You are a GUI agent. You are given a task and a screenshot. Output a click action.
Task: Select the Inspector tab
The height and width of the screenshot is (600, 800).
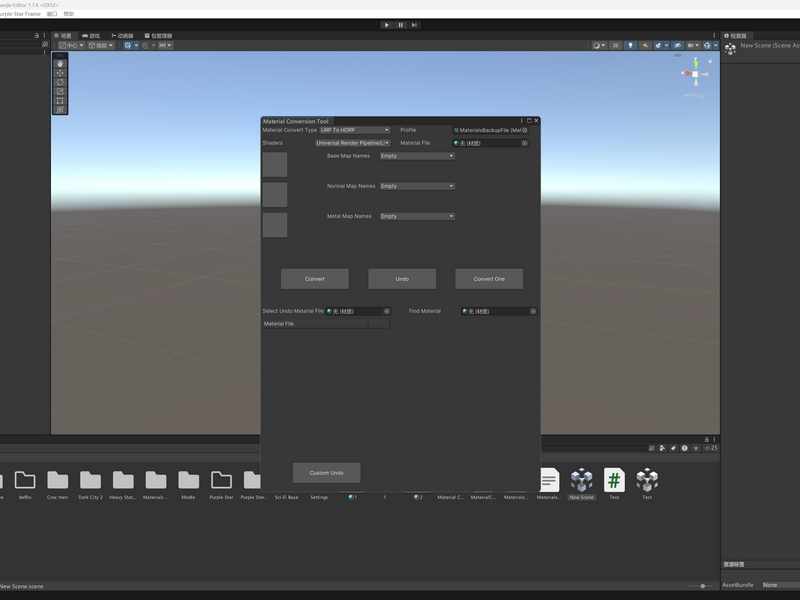point(735,36)
